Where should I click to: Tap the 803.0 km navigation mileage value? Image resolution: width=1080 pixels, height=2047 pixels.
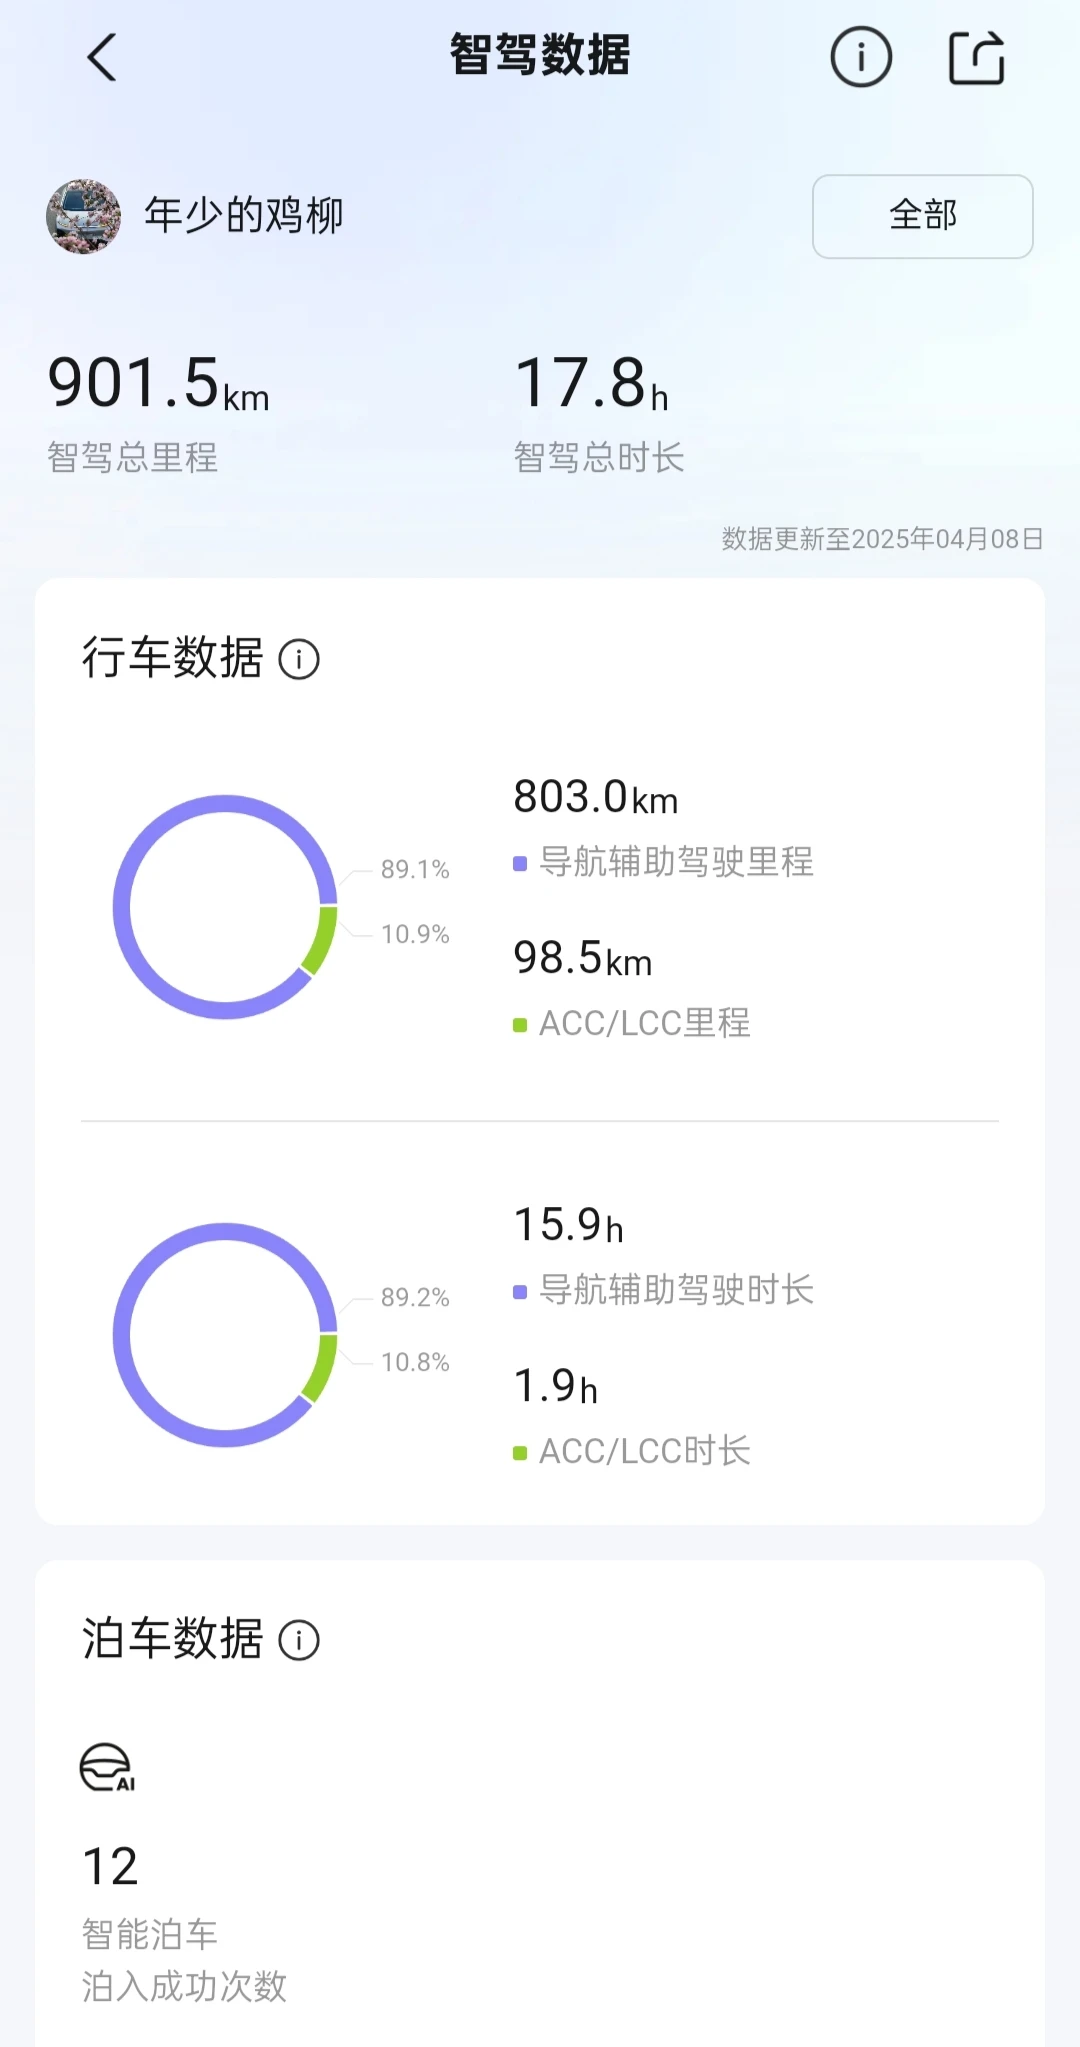[x=595, y=798]
